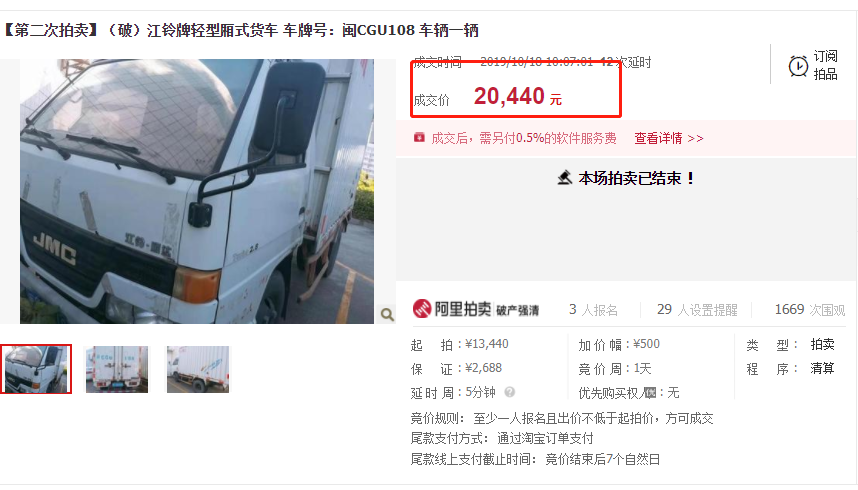Click the priority purchase right info icon

click(650, 393)
